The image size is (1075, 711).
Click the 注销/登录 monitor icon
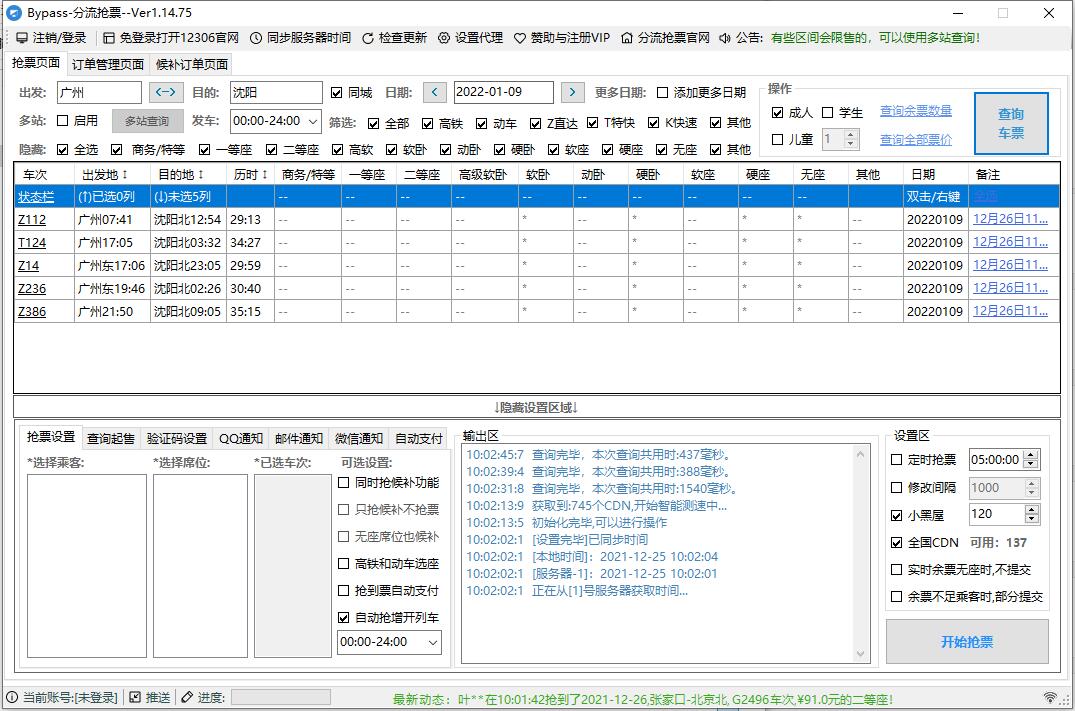pyautogui.click(x=22, y=38)
